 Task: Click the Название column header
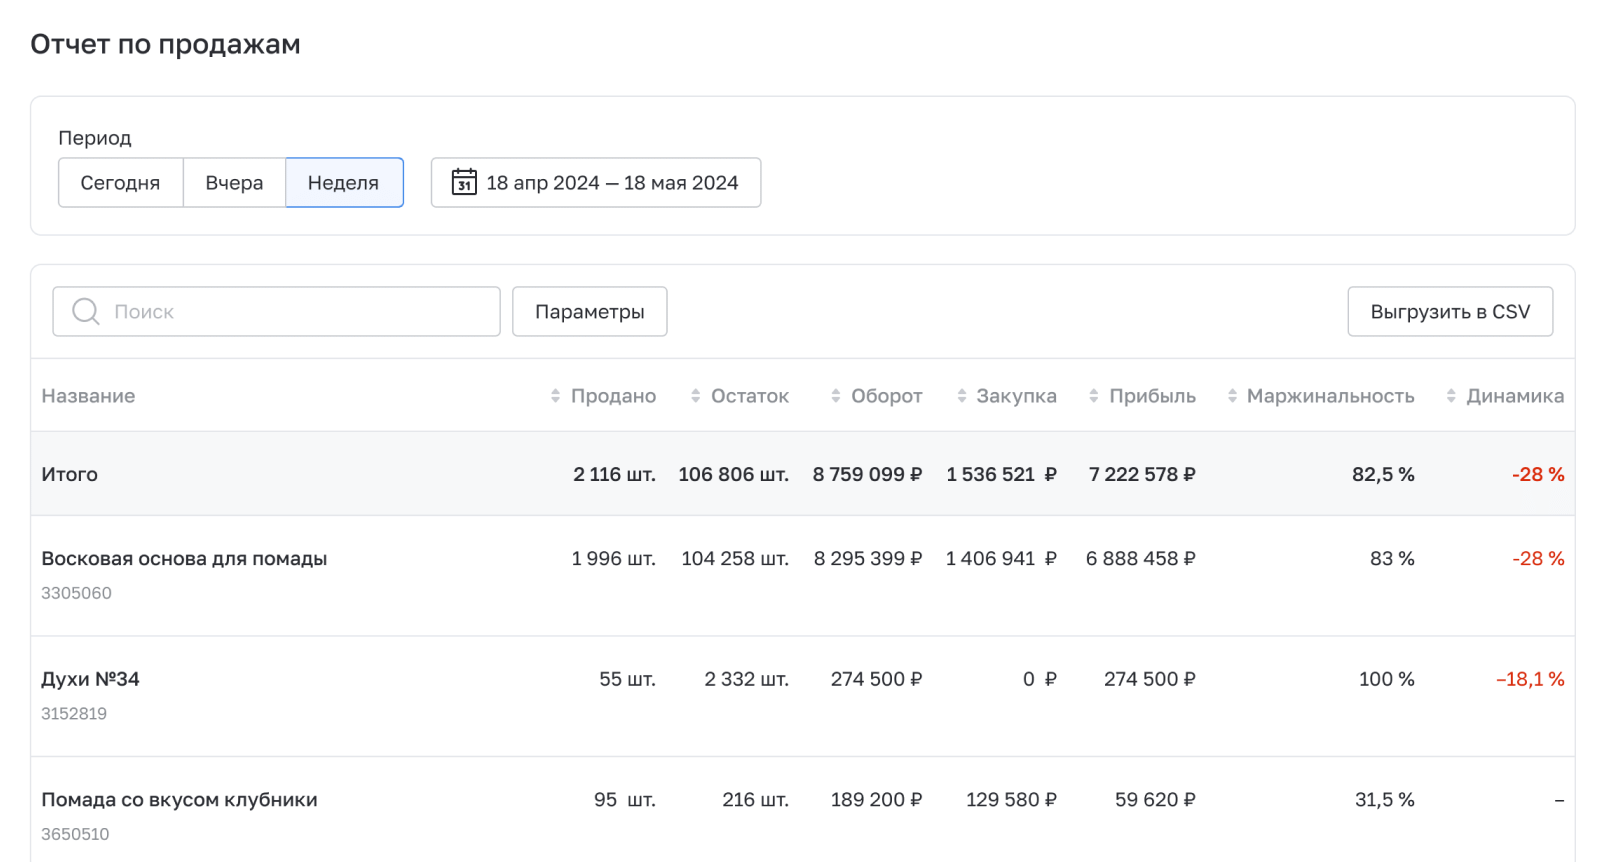[88, 396]
